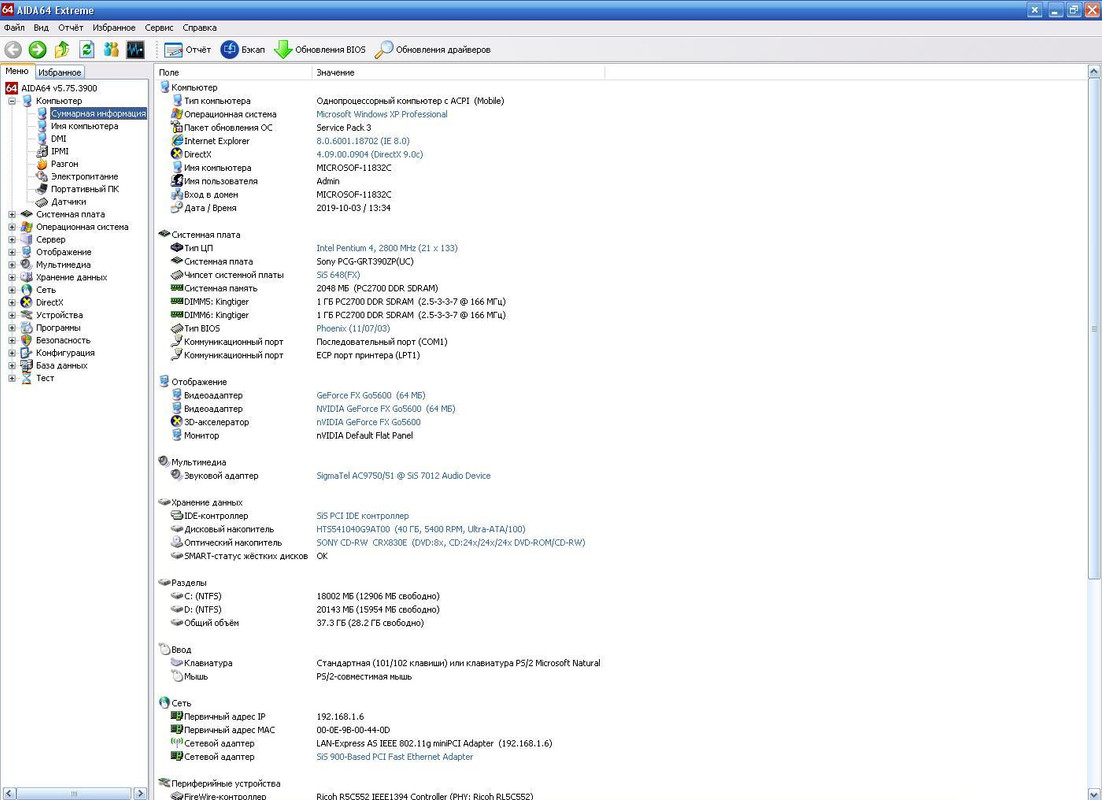Click the Back arrow toolbar icon
Viewport: 1102px width, 800px height.
click(x=13, y=49)
